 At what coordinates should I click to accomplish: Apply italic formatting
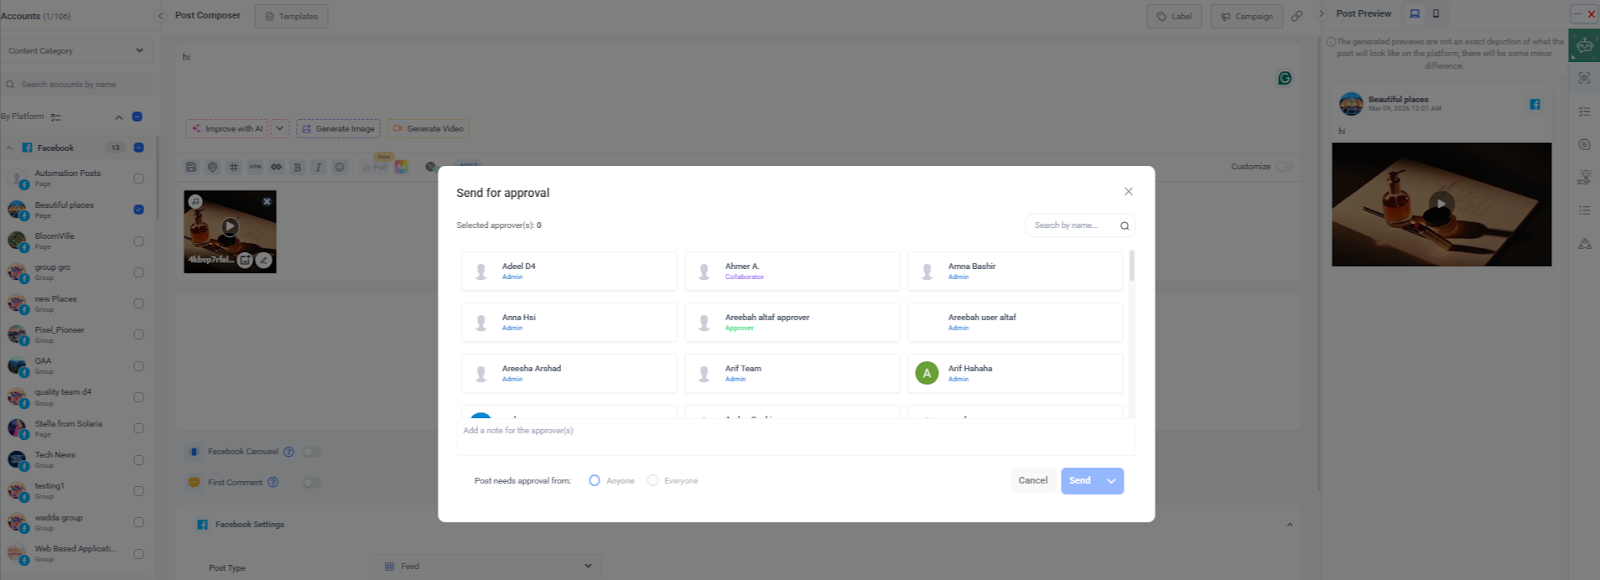coord(318,167)
